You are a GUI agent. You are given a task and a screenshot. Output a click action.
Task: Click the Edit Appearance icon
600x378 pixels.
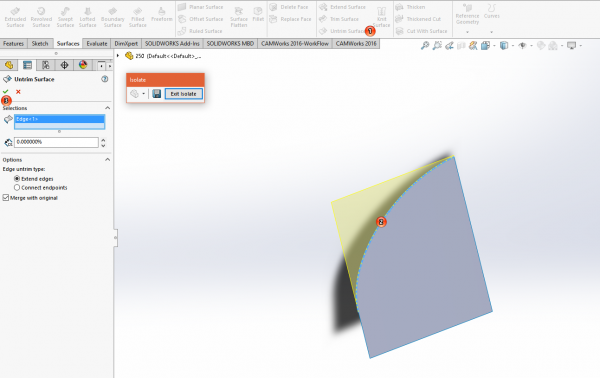point(541,46)
